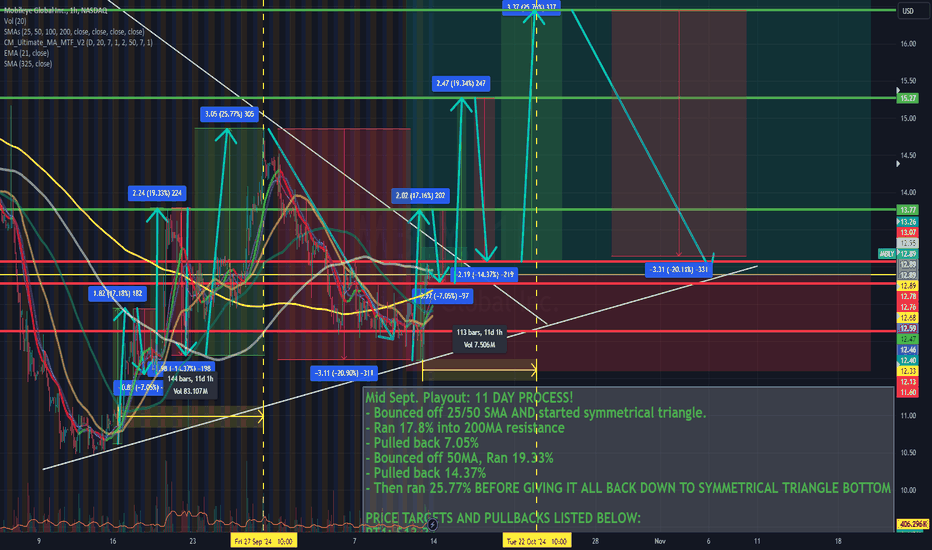The height and width of the screenshot is (550, 932).
Task: Click the 15.27 green price label
Action: 908,98
